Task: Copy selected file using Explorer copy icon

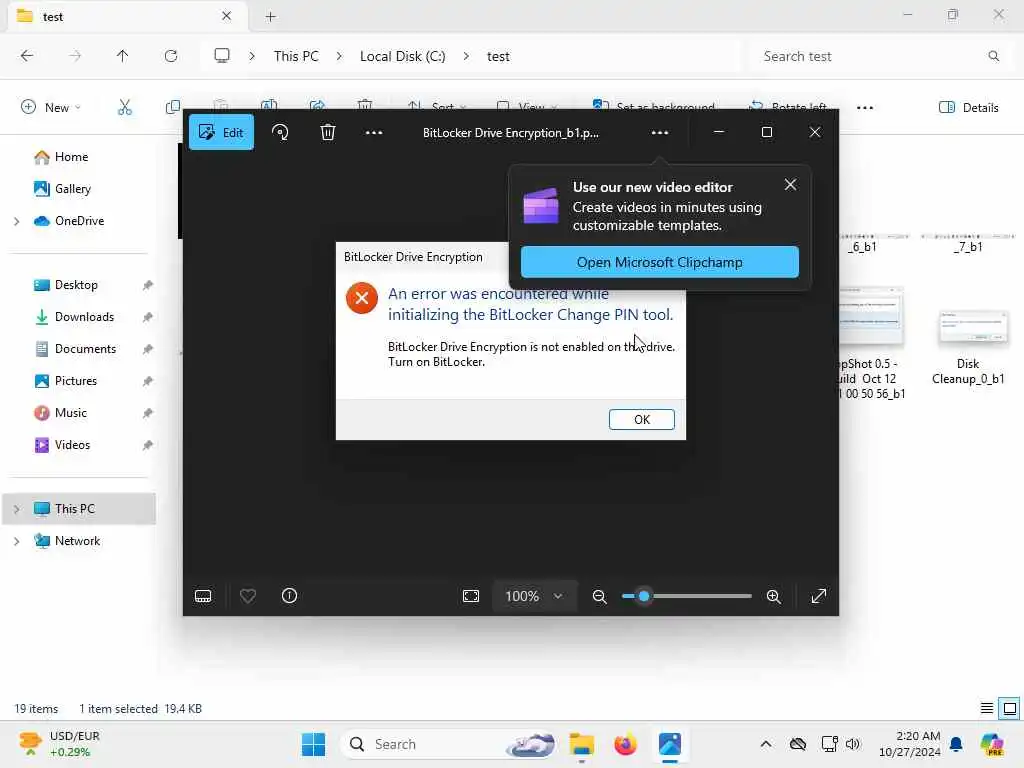Action: pyautogui.click(x=173, y=108)
